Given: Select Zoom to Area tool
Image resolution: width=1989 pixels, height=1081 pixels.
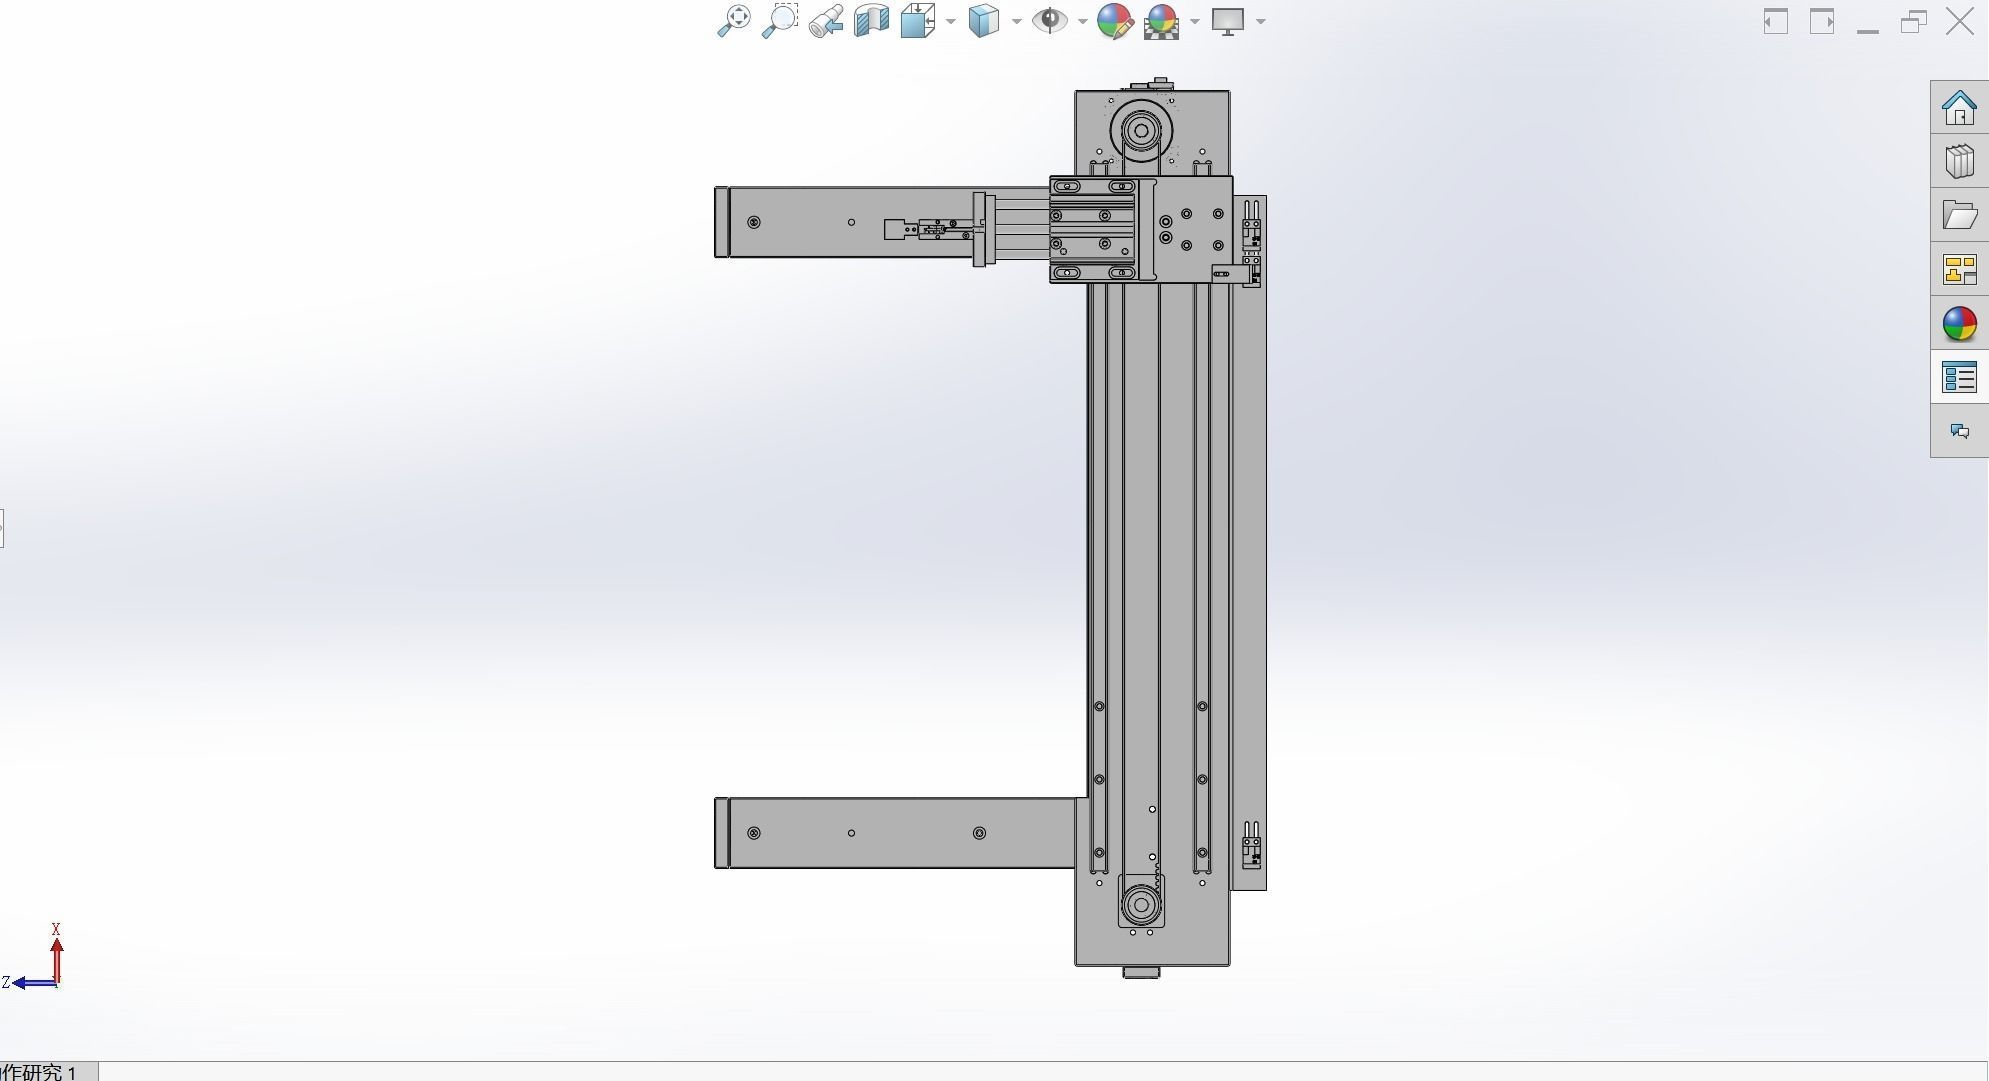Looking at the screenshot, I should pyautogui.click(x=779, y=21).
